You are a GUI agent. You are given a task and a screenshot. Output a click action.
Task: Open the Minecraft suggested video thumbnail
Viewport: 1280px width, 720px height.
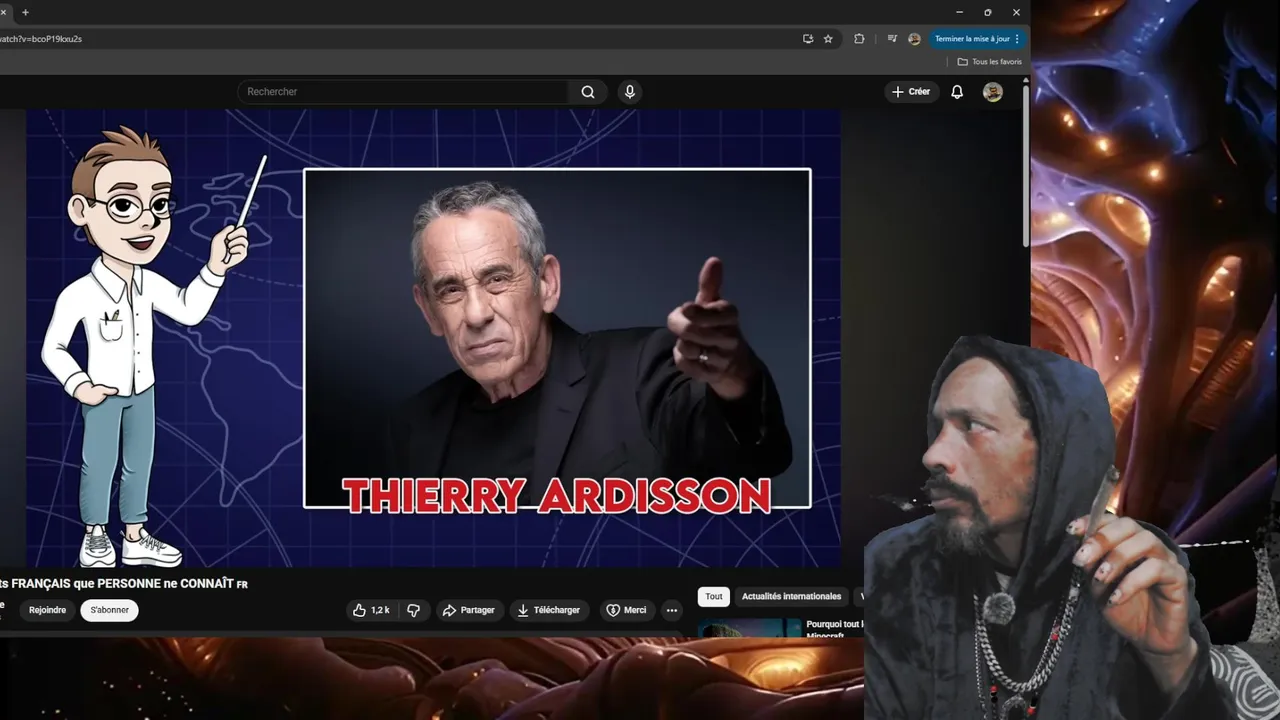pos(751,628)
